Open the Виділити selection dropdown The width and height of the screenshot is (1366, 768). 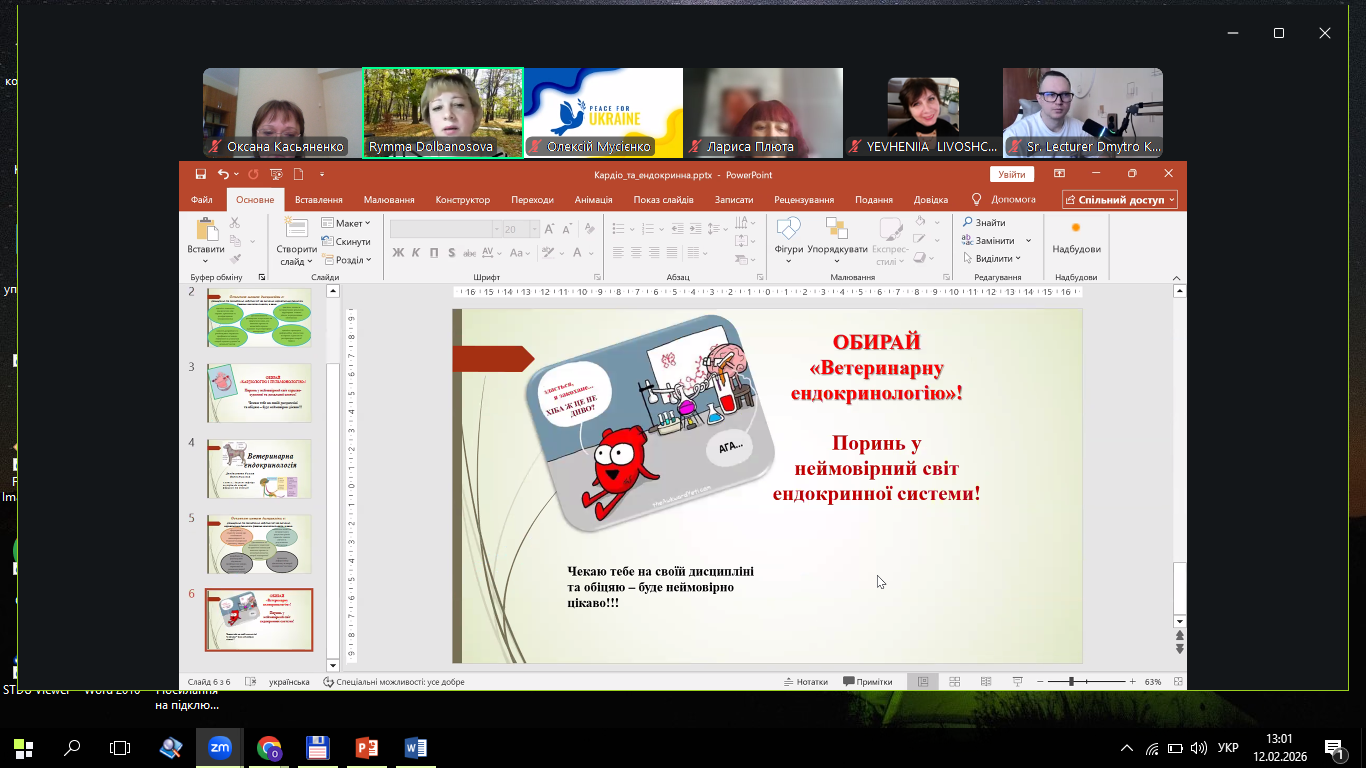[x=994, y=259]
